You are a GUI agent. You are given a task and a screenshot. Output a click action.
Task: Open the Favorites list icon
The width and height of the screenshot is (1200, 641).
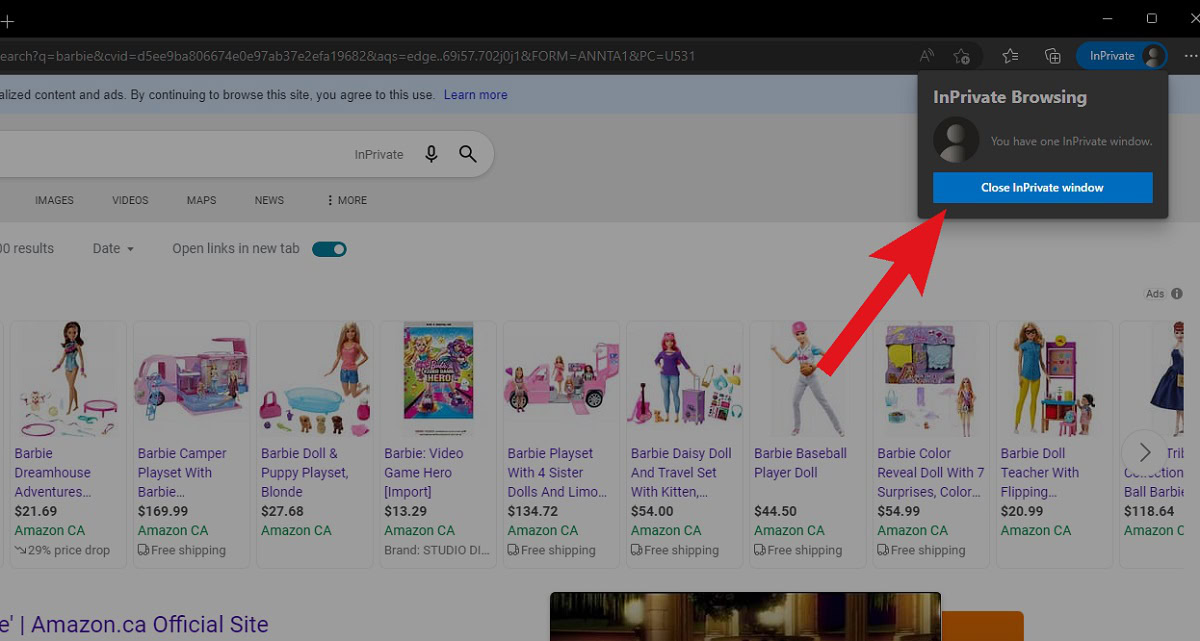click(1010, 56)
